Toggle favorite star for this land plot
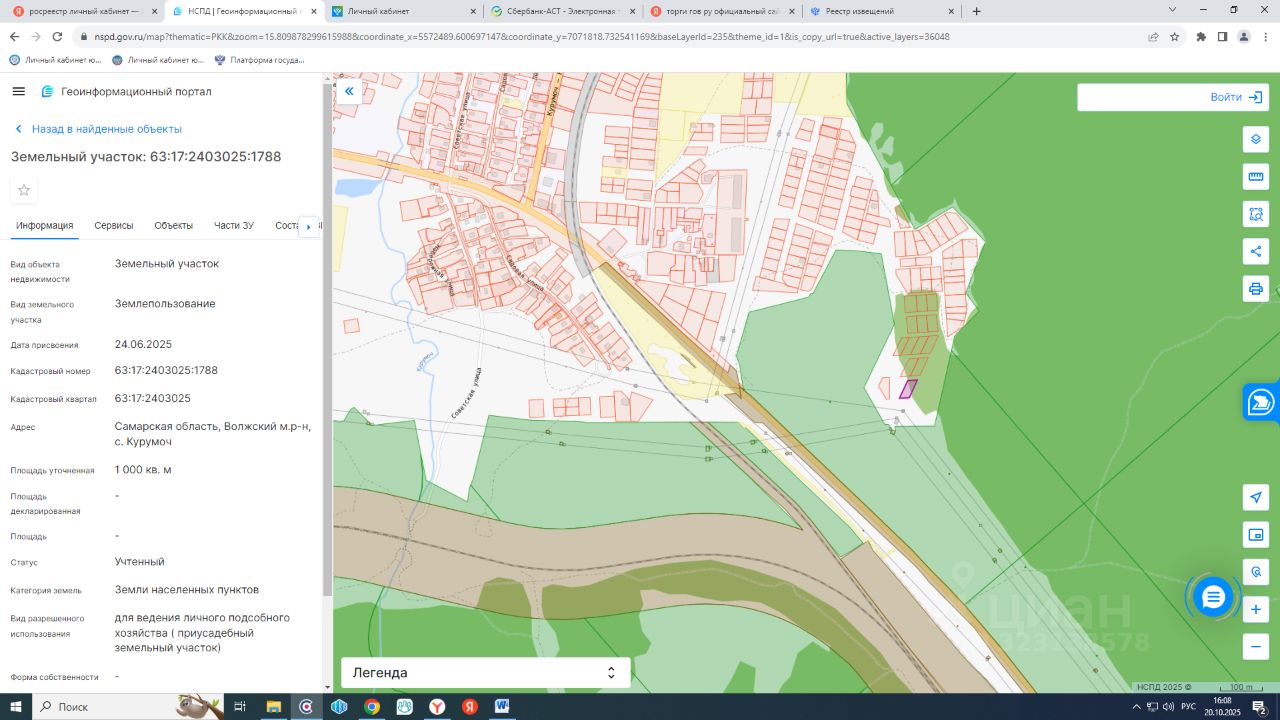Screen dimensions: 1280x720 pyautogui.click(x=24, y=190)
